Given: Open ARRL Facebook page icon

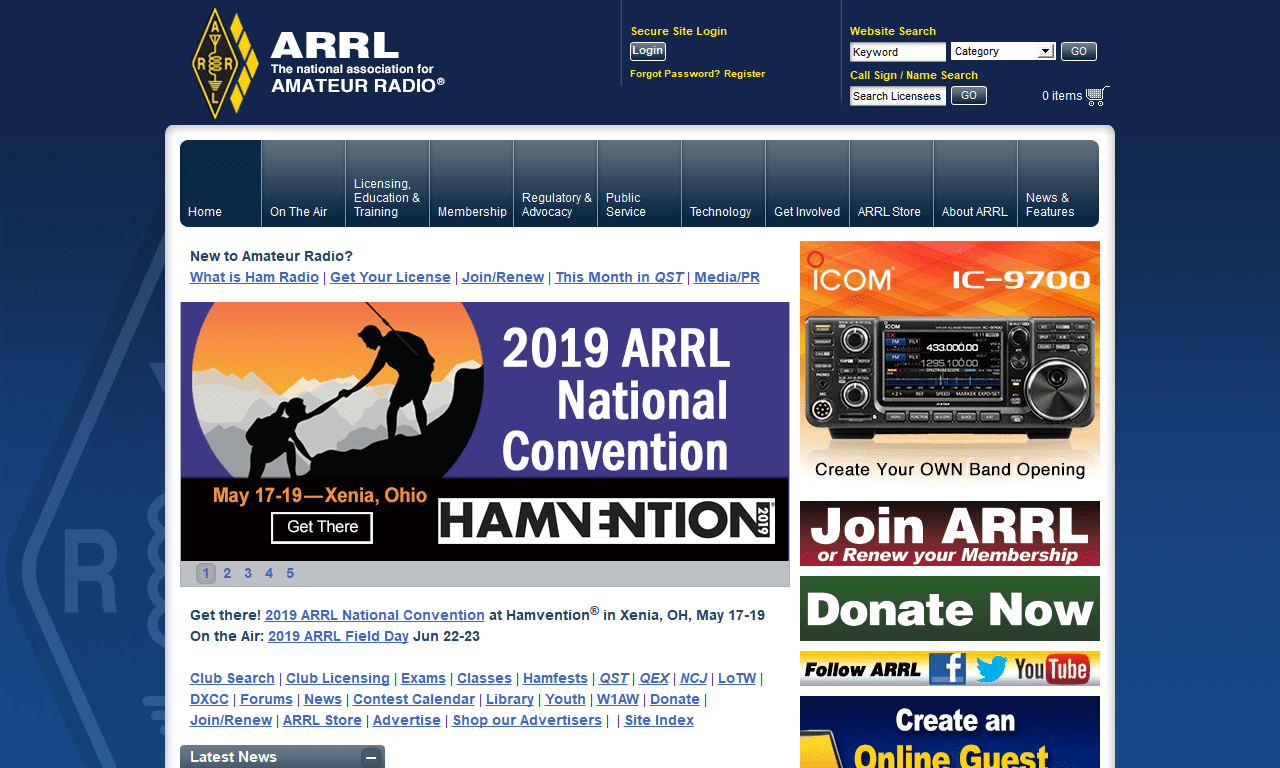Looking at the screenshot, I should point(947,668).
